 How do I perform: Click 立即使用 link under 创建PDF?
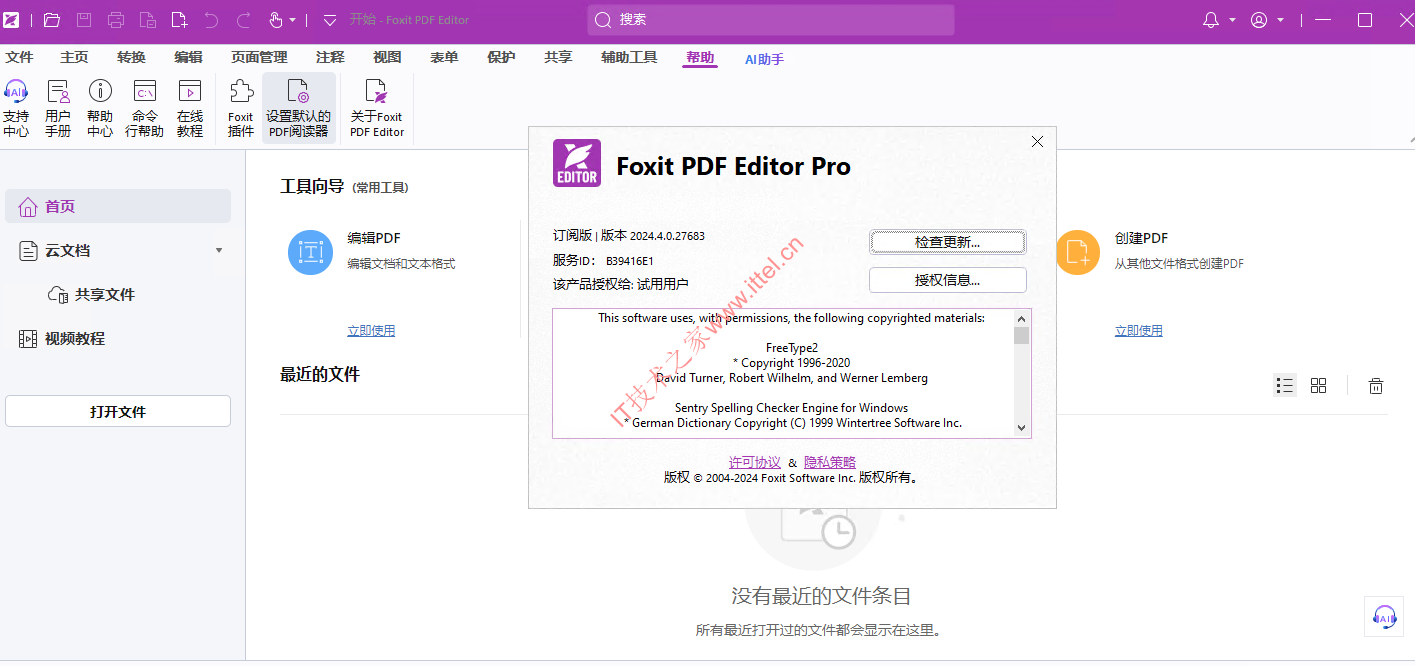coord(1139,331)
